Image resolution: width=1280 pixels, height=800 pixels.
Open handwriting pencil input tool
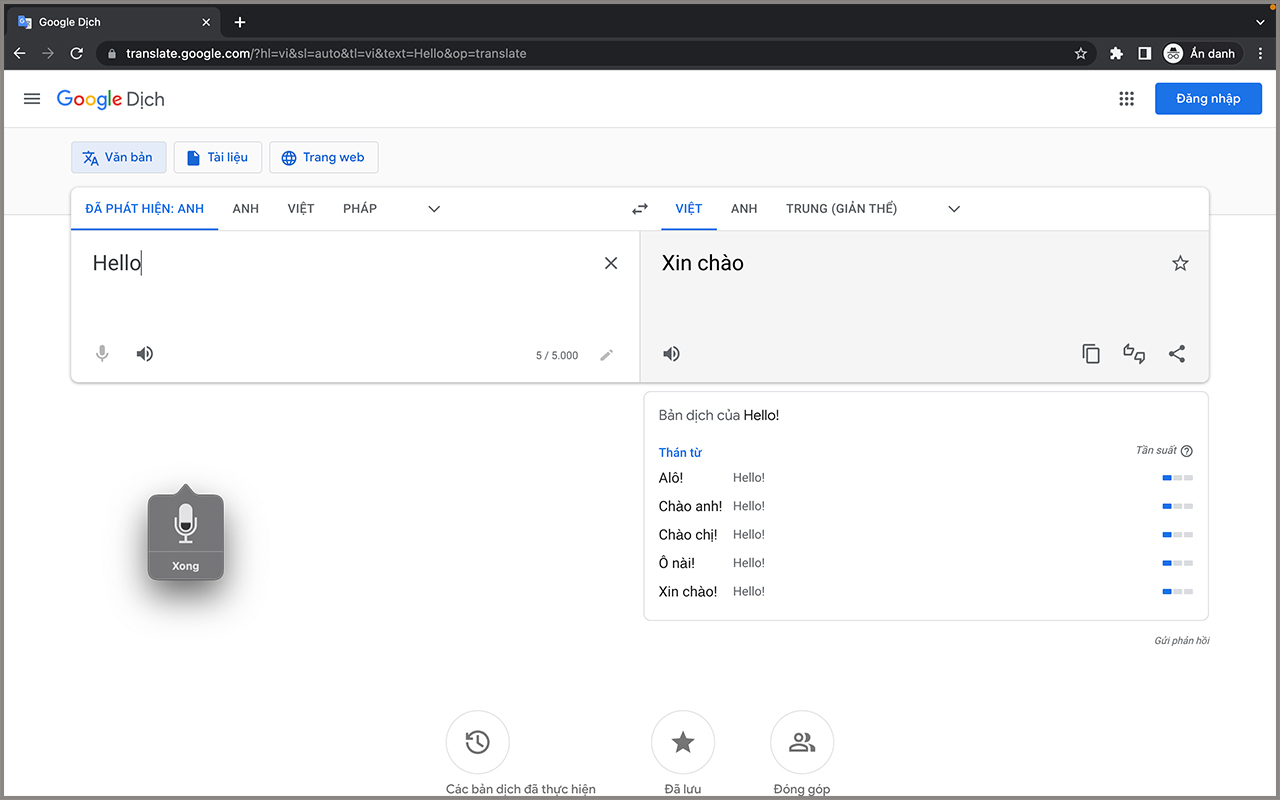(607, 355)
